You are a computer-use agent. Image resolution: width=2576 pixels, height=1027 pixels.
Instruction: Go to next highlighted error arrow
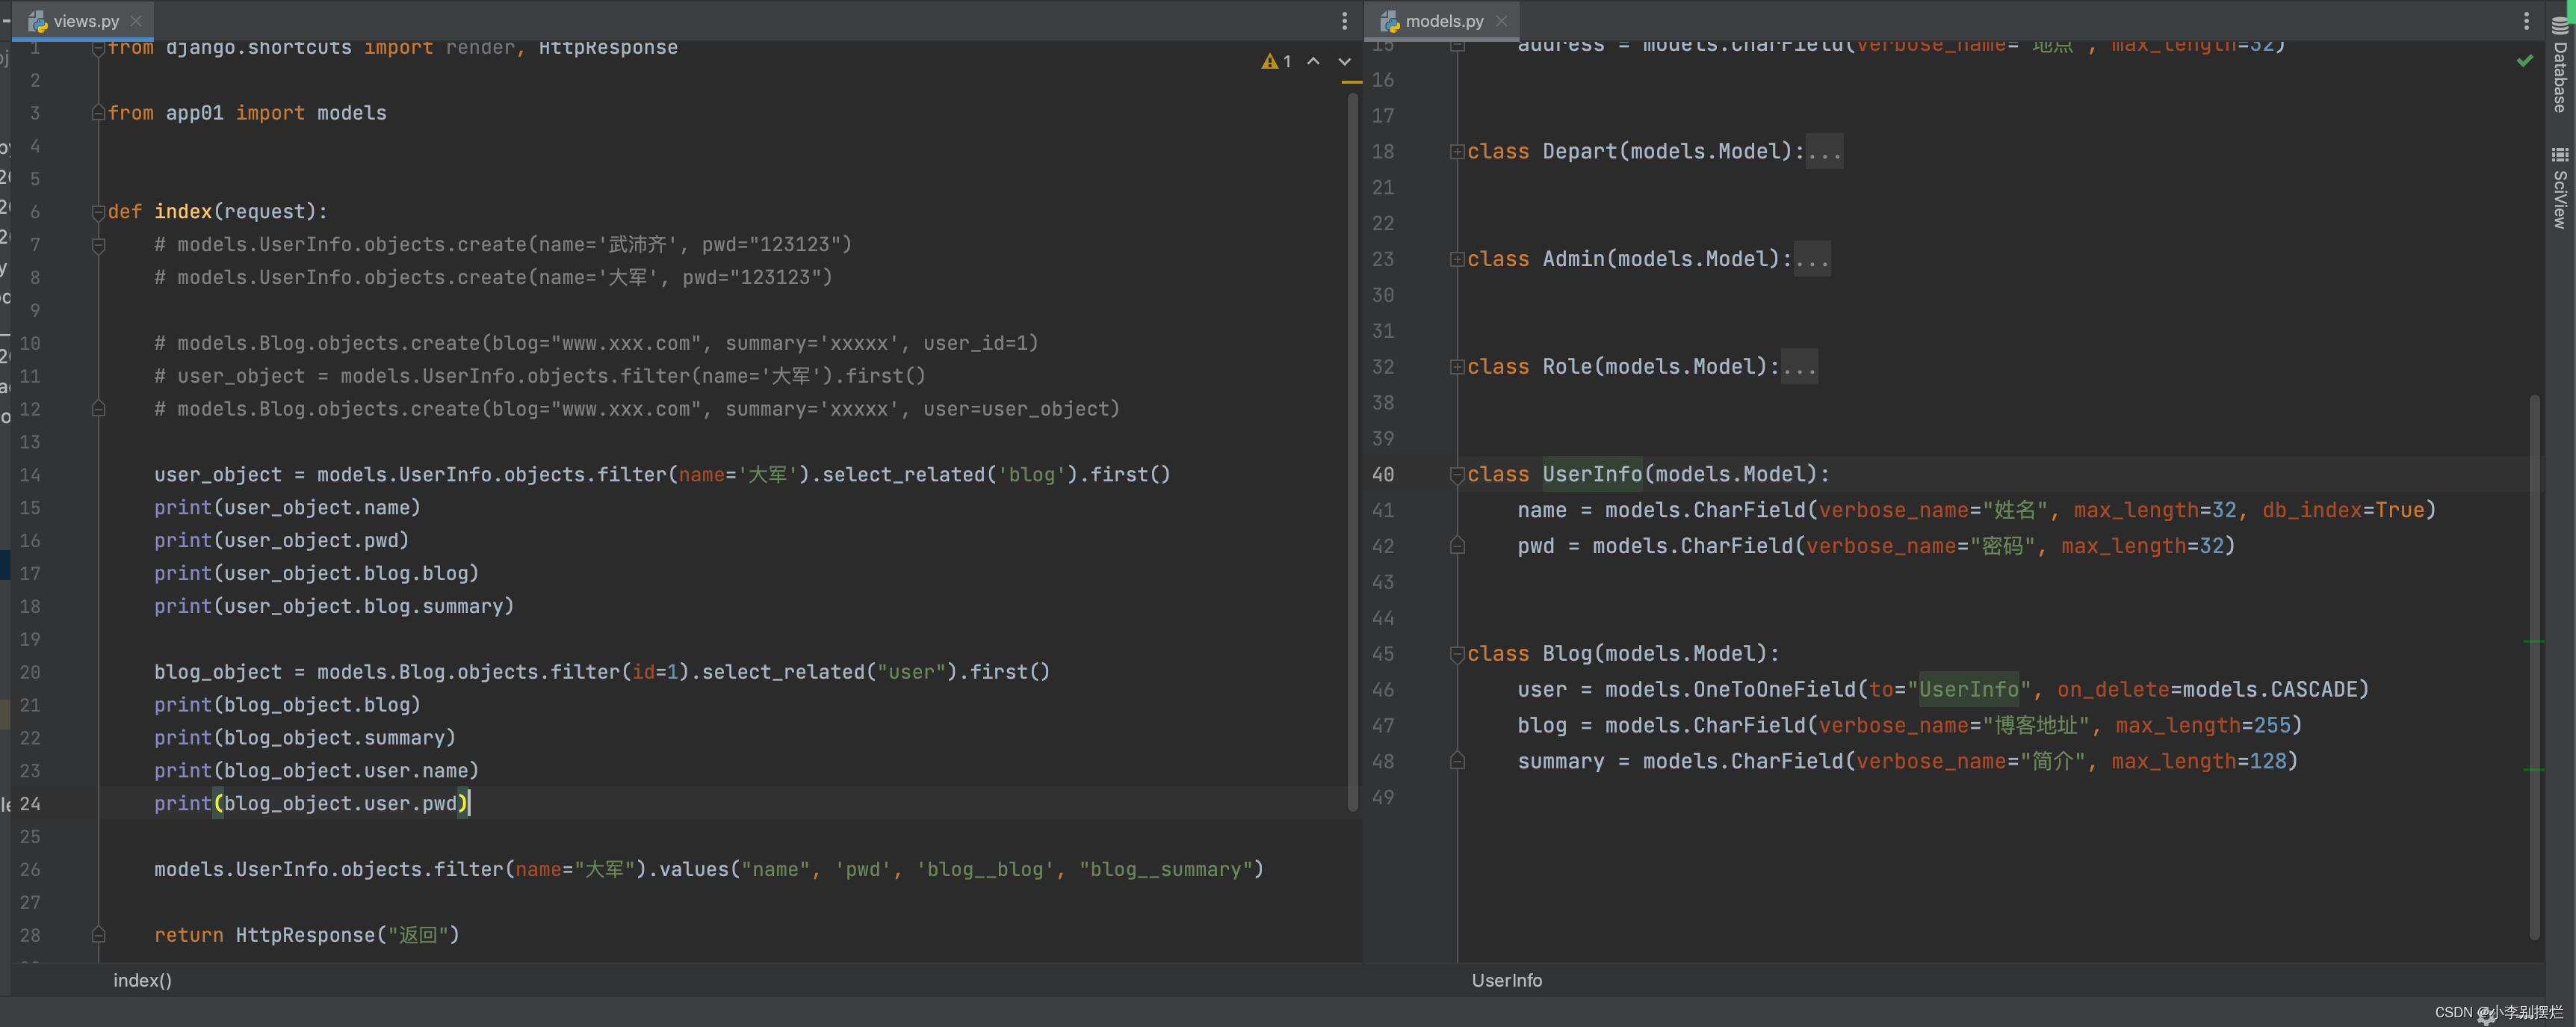1344,62
